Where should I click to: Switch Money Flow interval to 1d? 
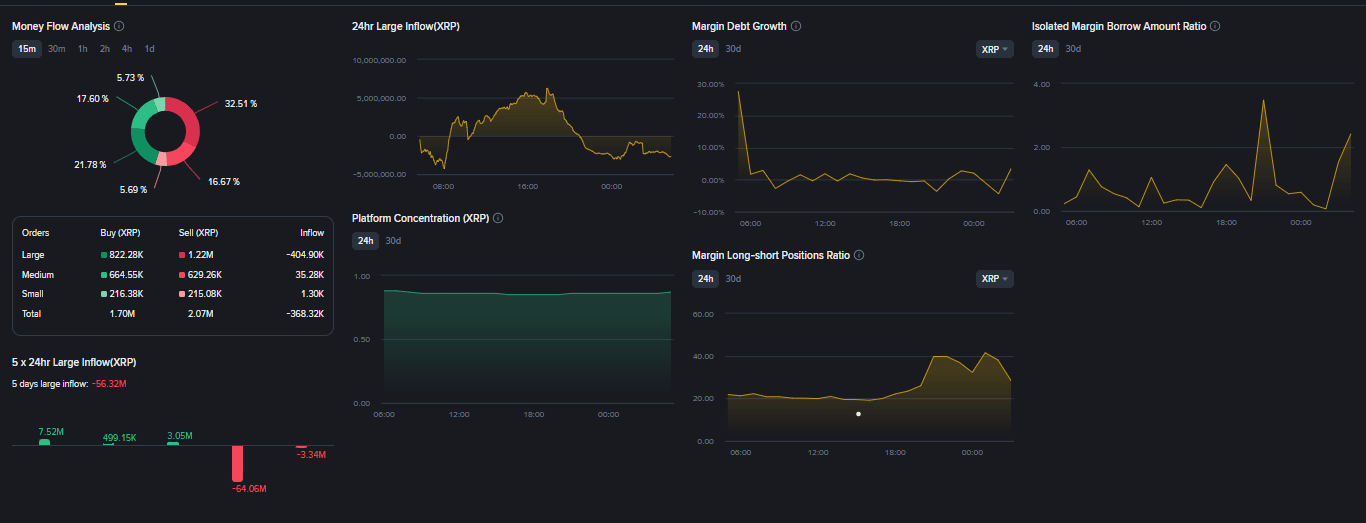(149, 49)
